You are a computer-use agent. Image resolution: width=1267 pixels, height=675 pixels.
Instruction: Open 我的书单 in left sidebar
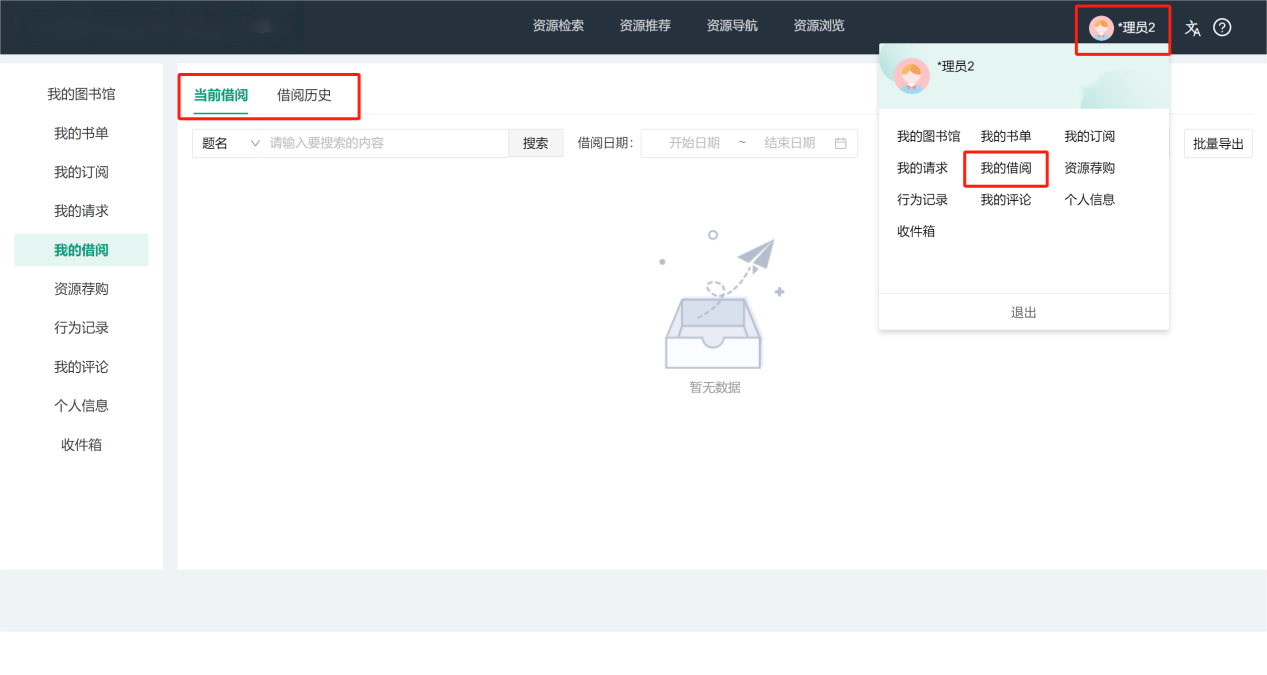81,133
